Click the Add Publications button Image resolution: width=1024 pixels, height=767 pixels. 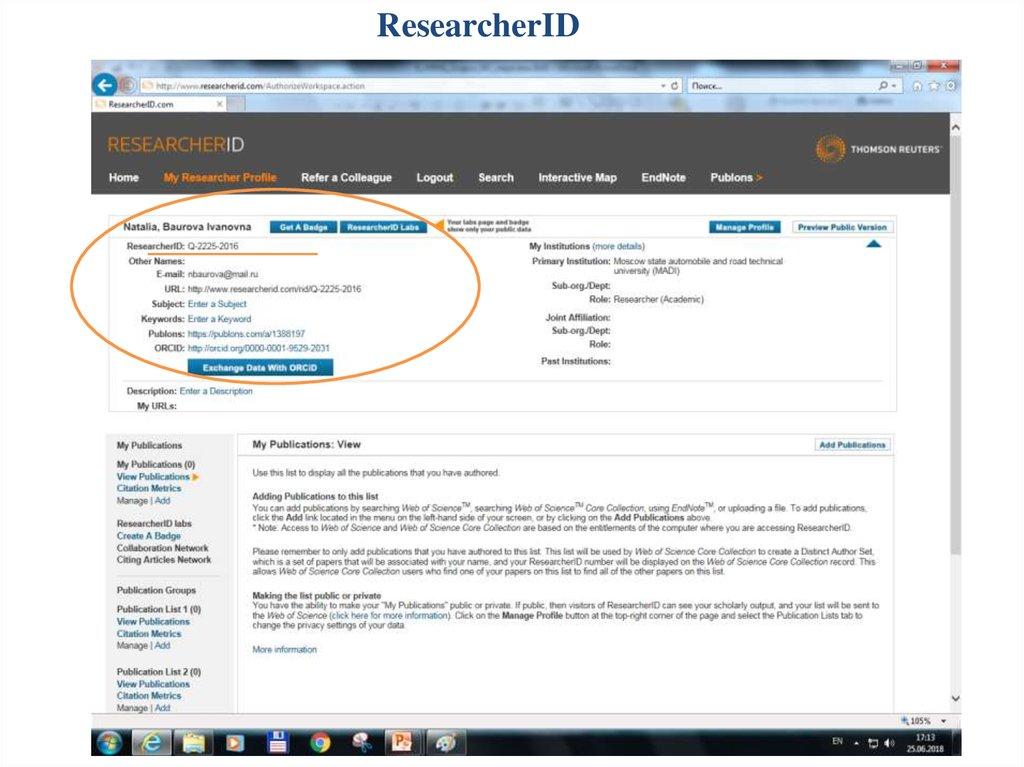click(852, 445)
